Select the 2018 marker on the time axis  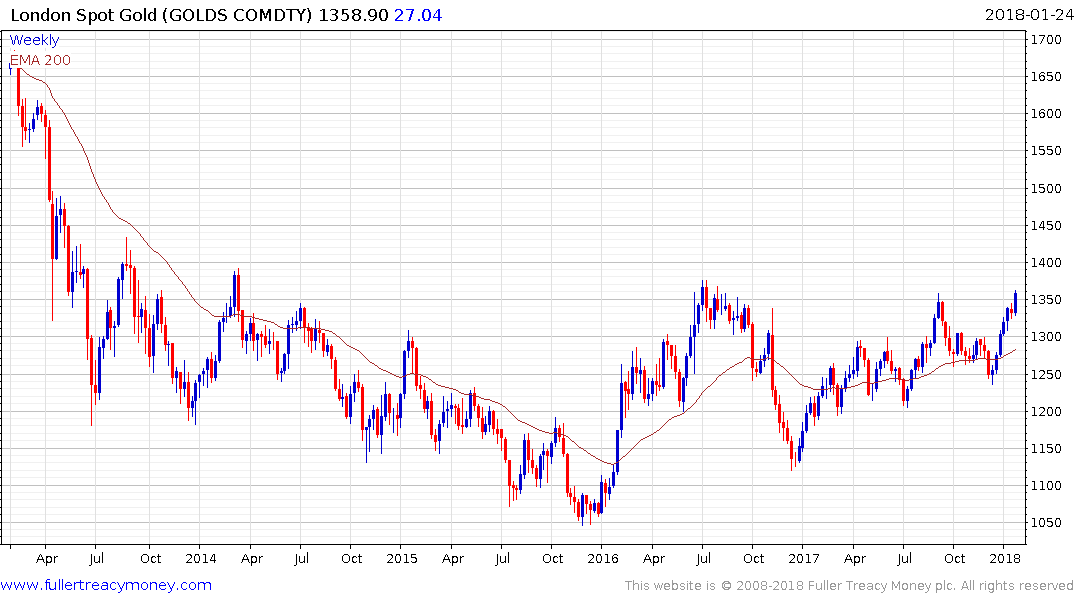1004,558
